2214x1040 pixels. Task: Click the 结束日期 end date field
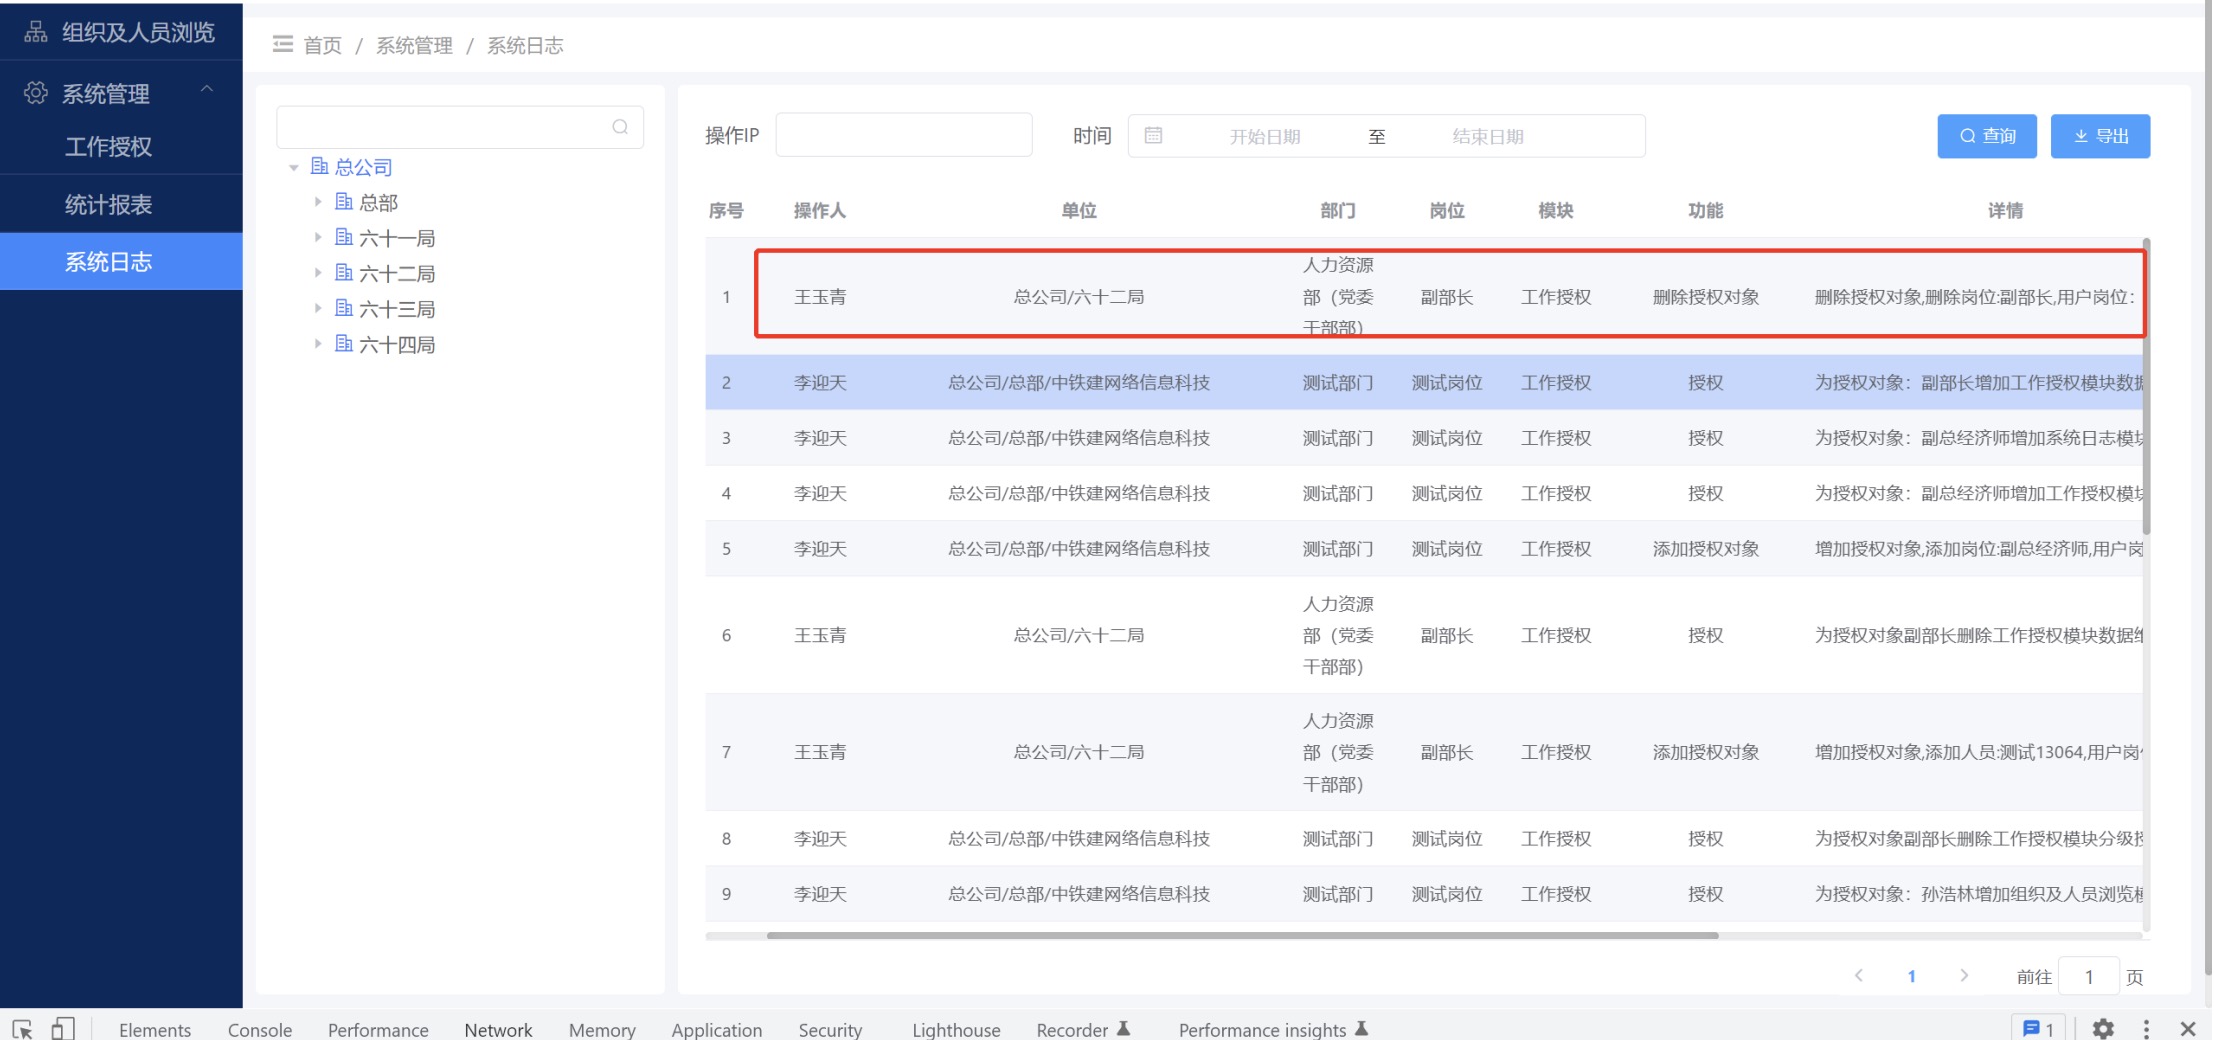tap(1488, 136)
